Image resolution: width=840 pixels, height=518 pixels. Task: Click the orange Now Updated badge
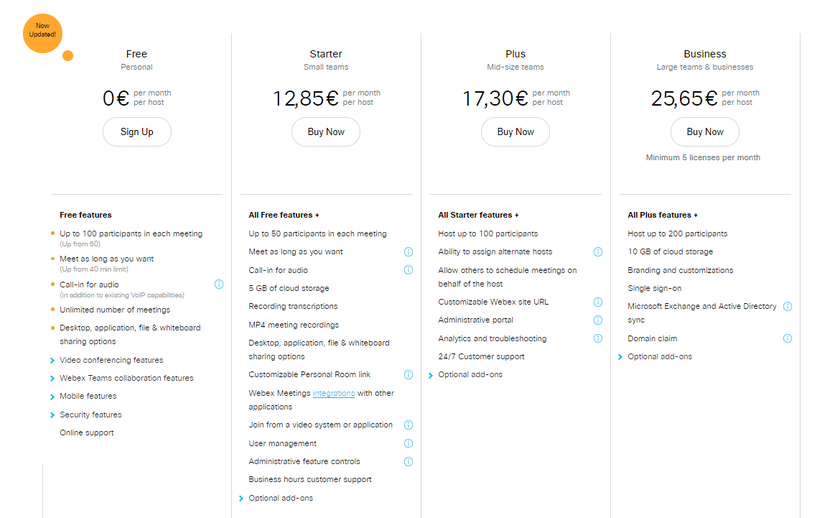pyautogui.click(x=43, y=30)
